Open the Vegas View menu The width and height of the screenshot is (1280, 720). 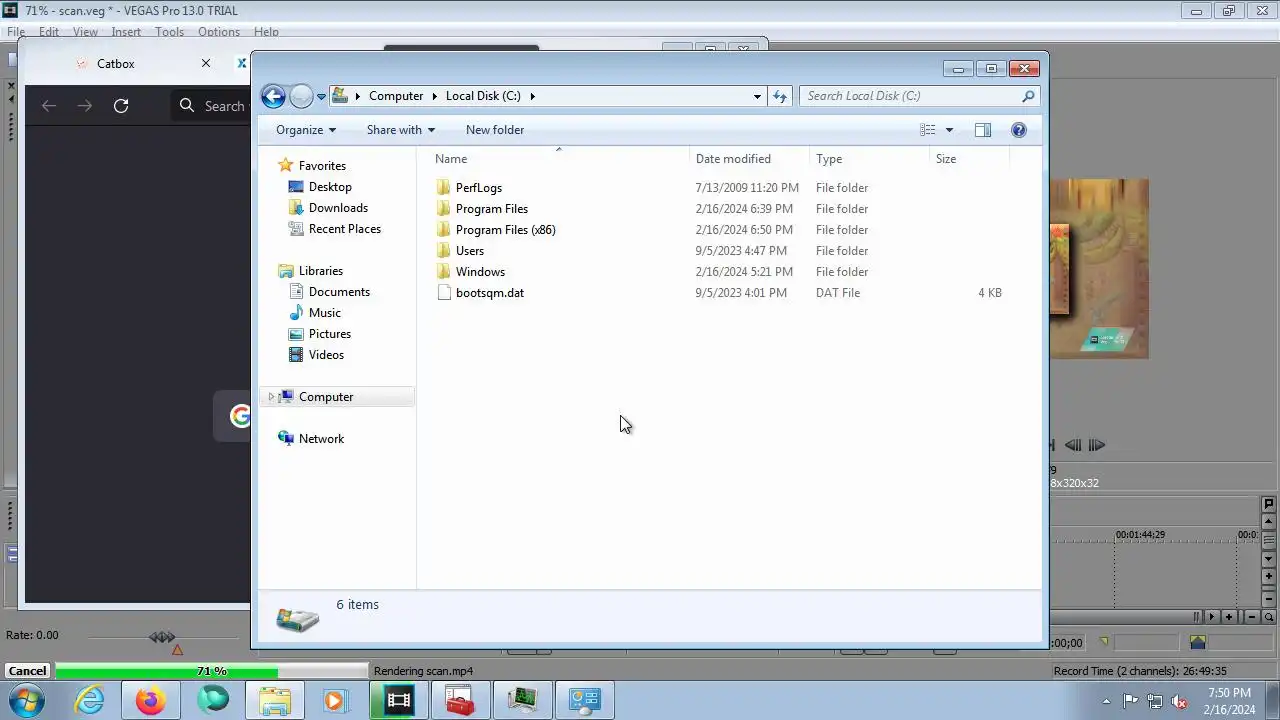(x=85, y=32)
